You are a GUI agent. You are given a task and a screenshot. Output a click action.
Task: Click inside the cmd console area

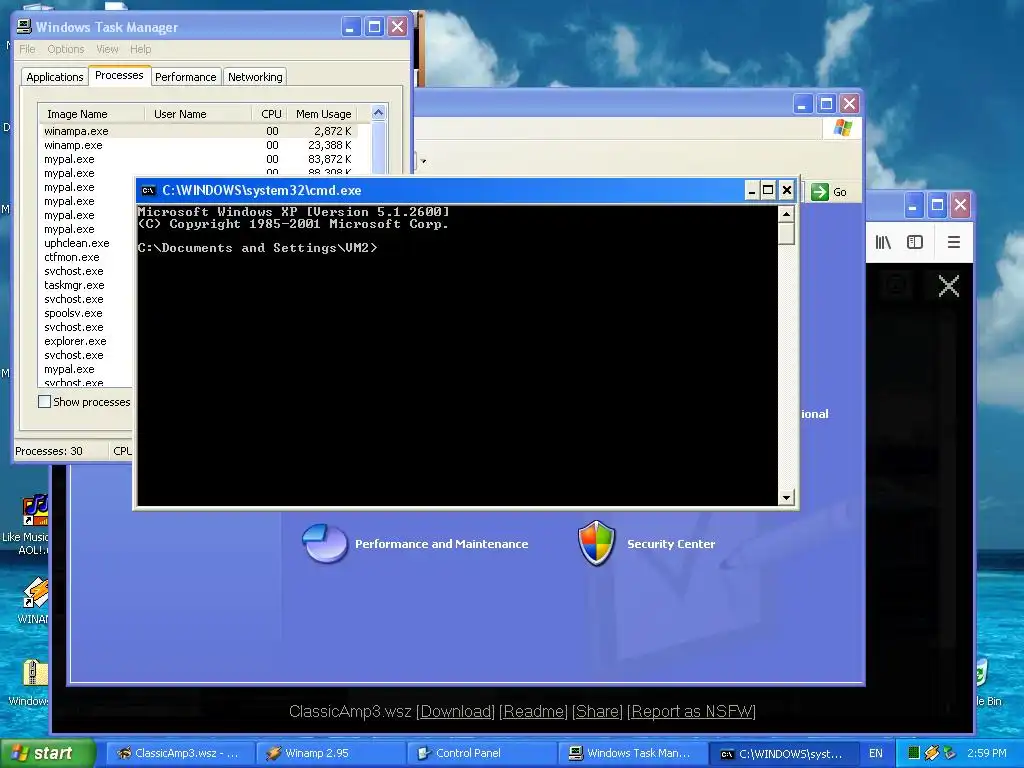tap(457, 356)
